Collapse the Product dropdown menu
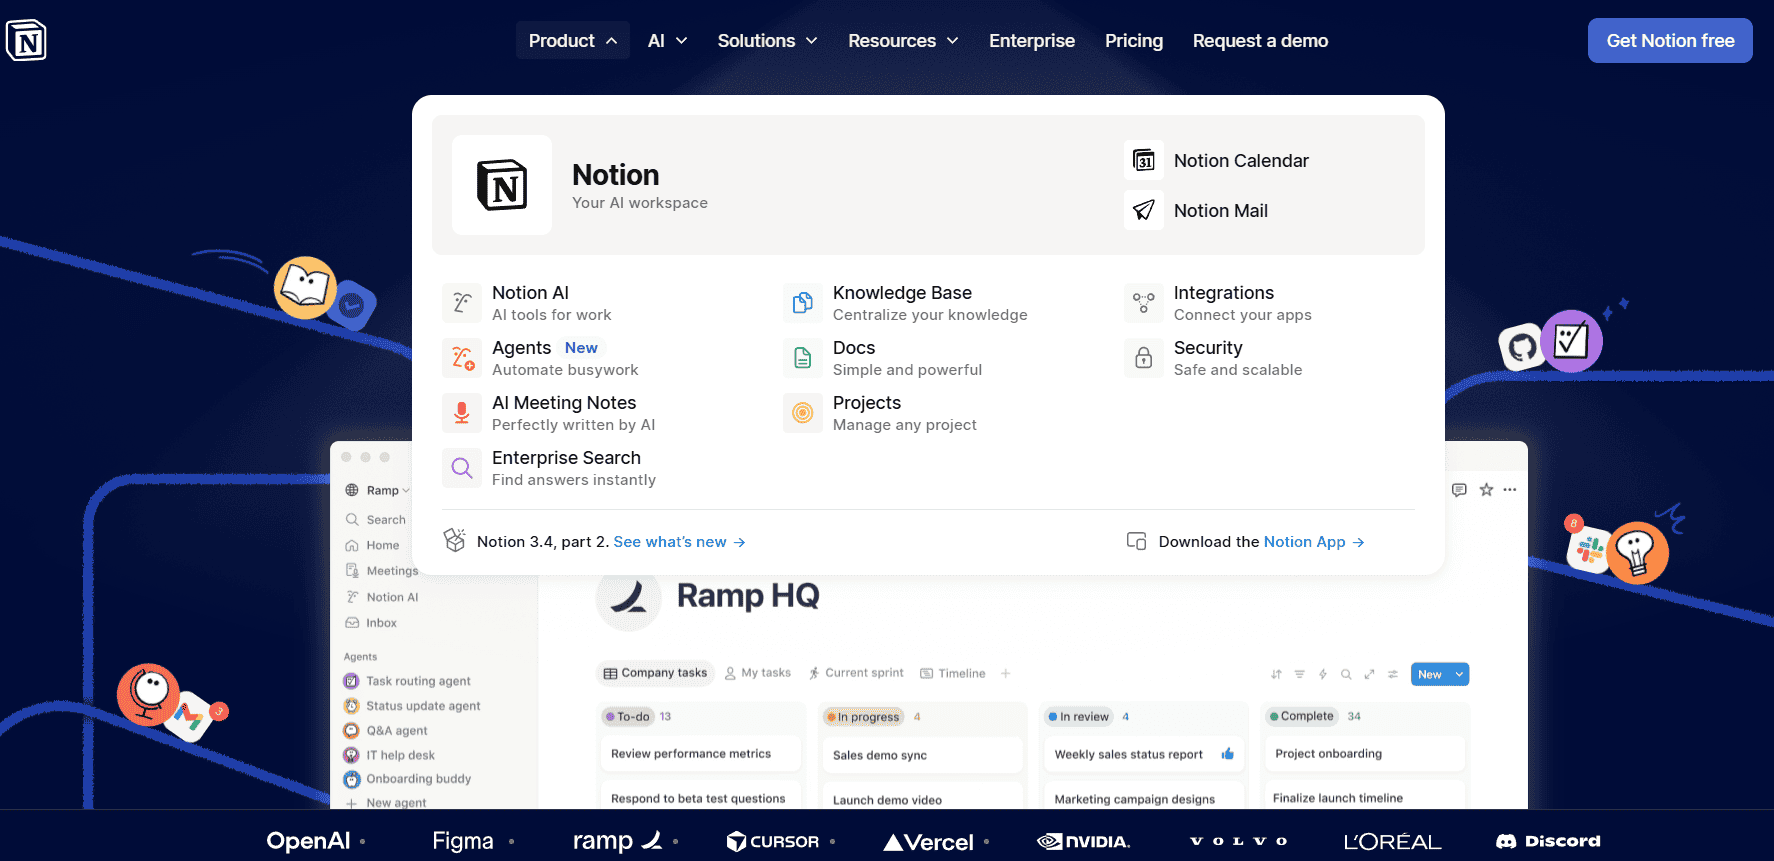 click(x=573, y=40)
